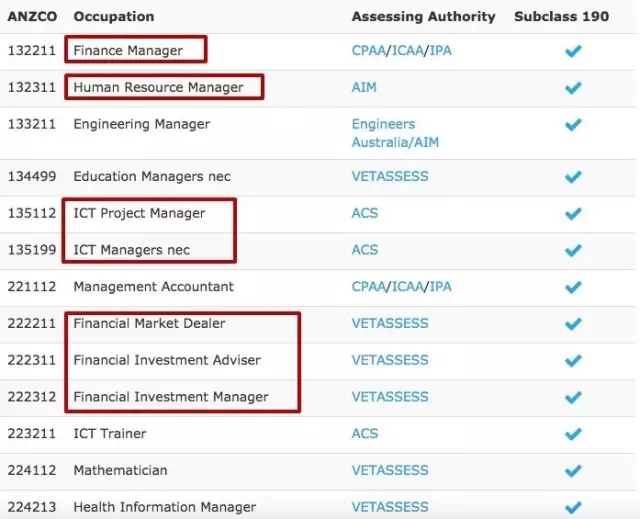
Task: Open the CPAA link for Finance Manager
Action: tap(369, 50)
